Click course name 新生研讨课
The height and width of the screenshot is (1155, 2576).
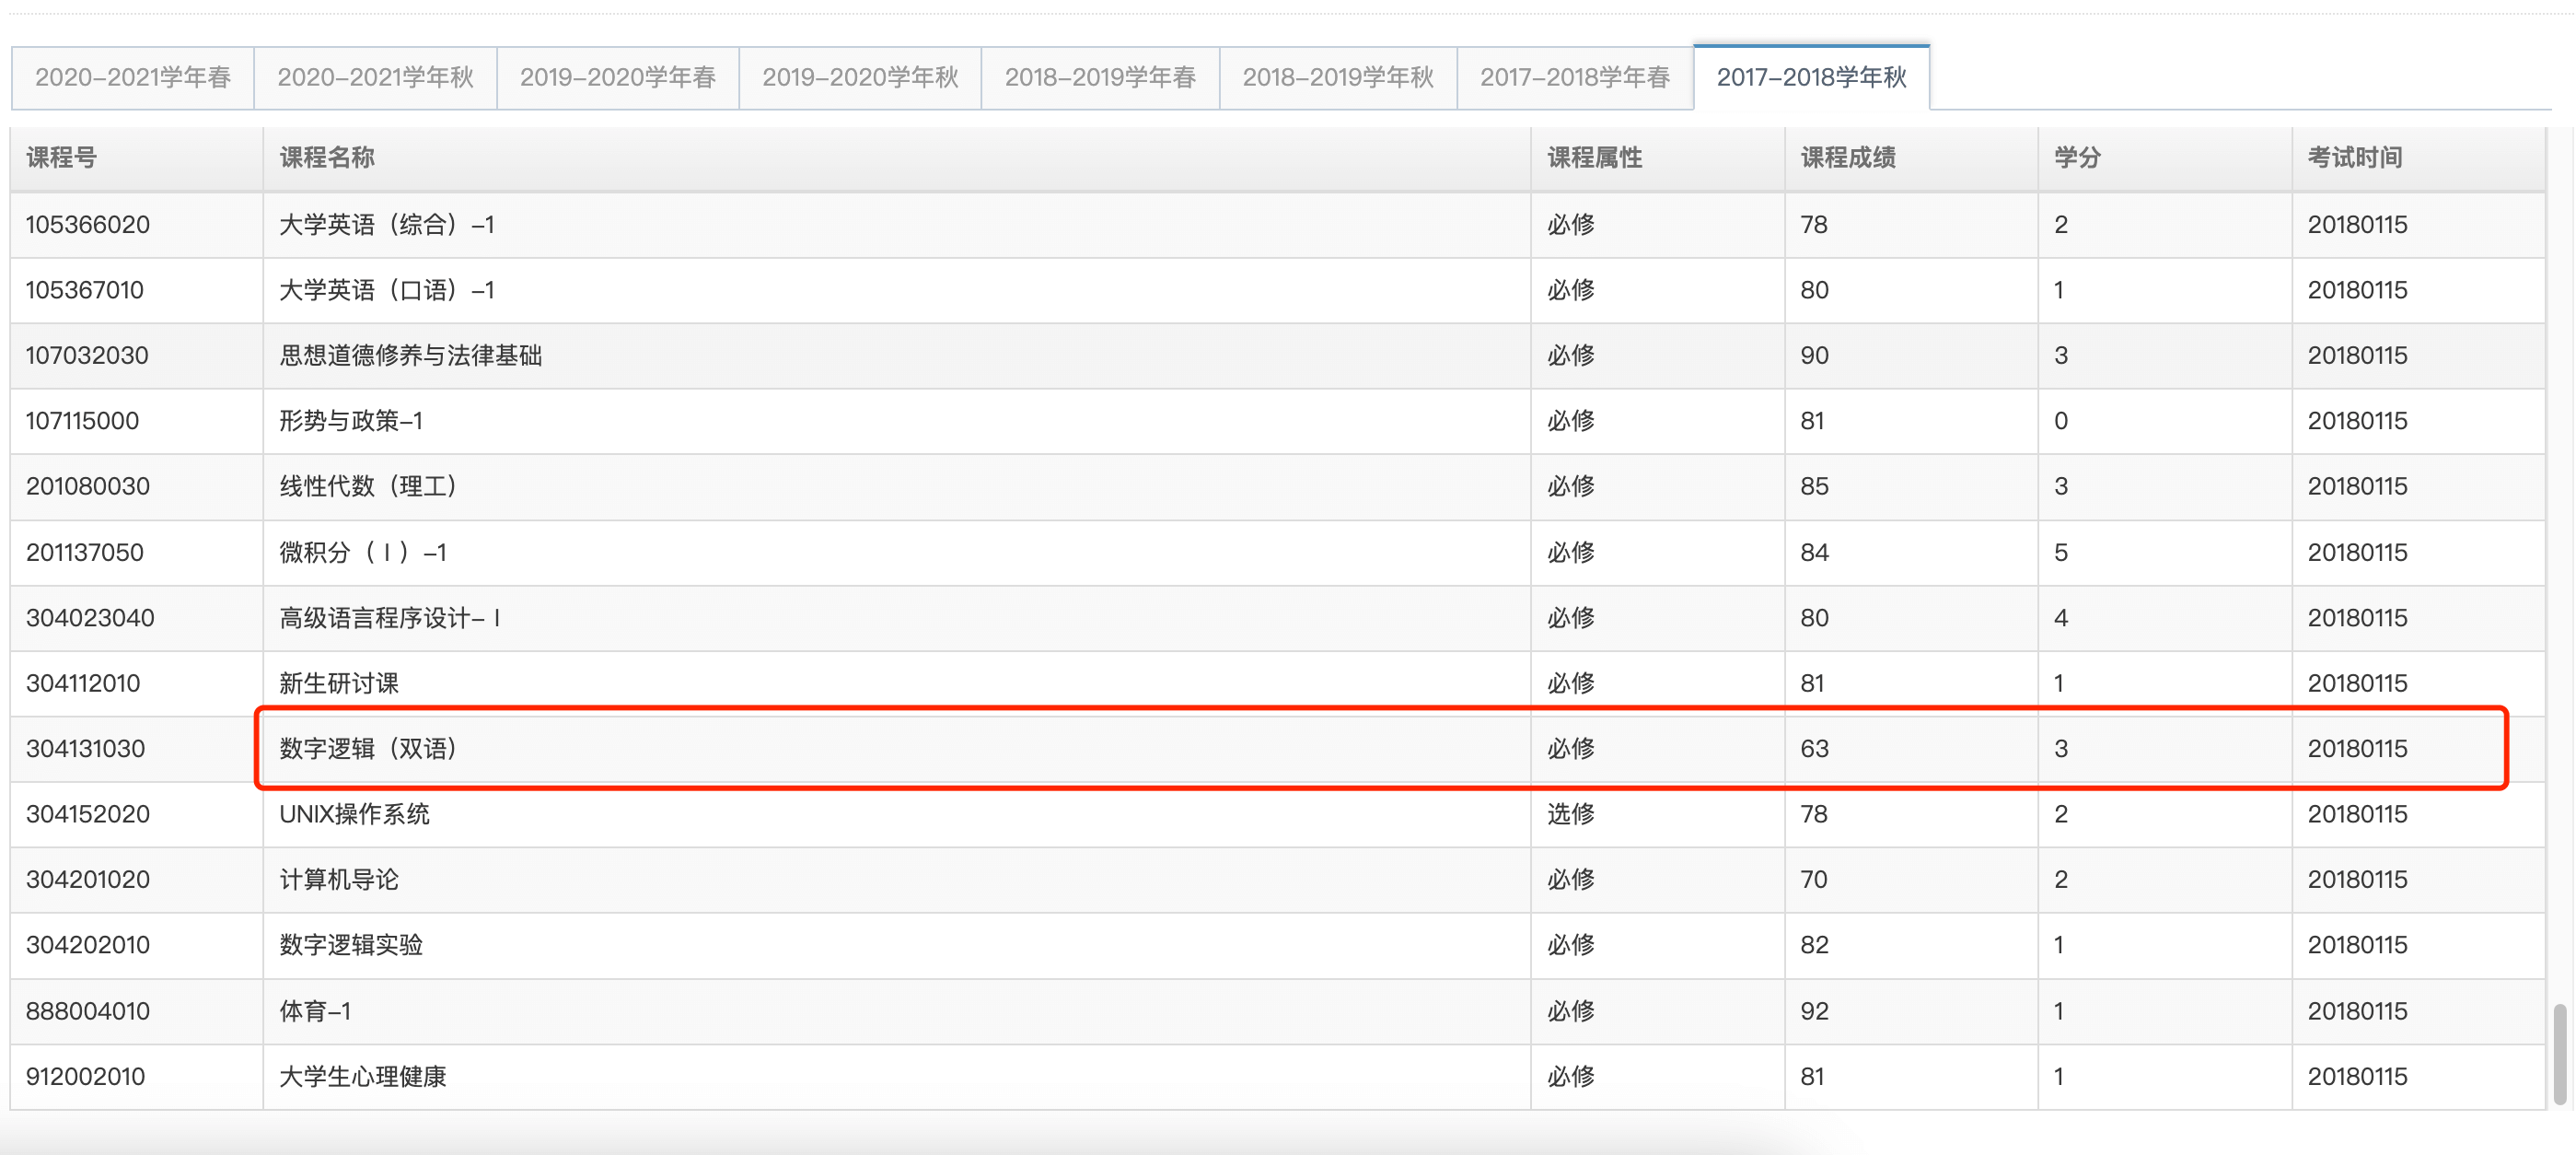click(339, 683)
